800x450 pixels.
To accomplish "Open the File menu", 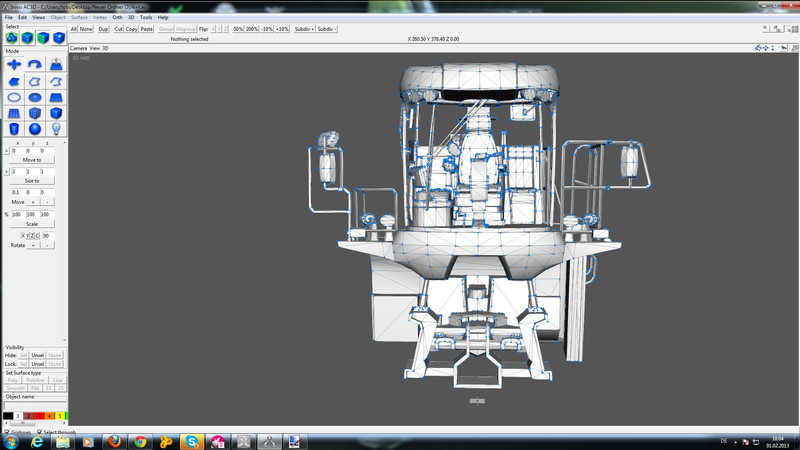I will 9,17.
